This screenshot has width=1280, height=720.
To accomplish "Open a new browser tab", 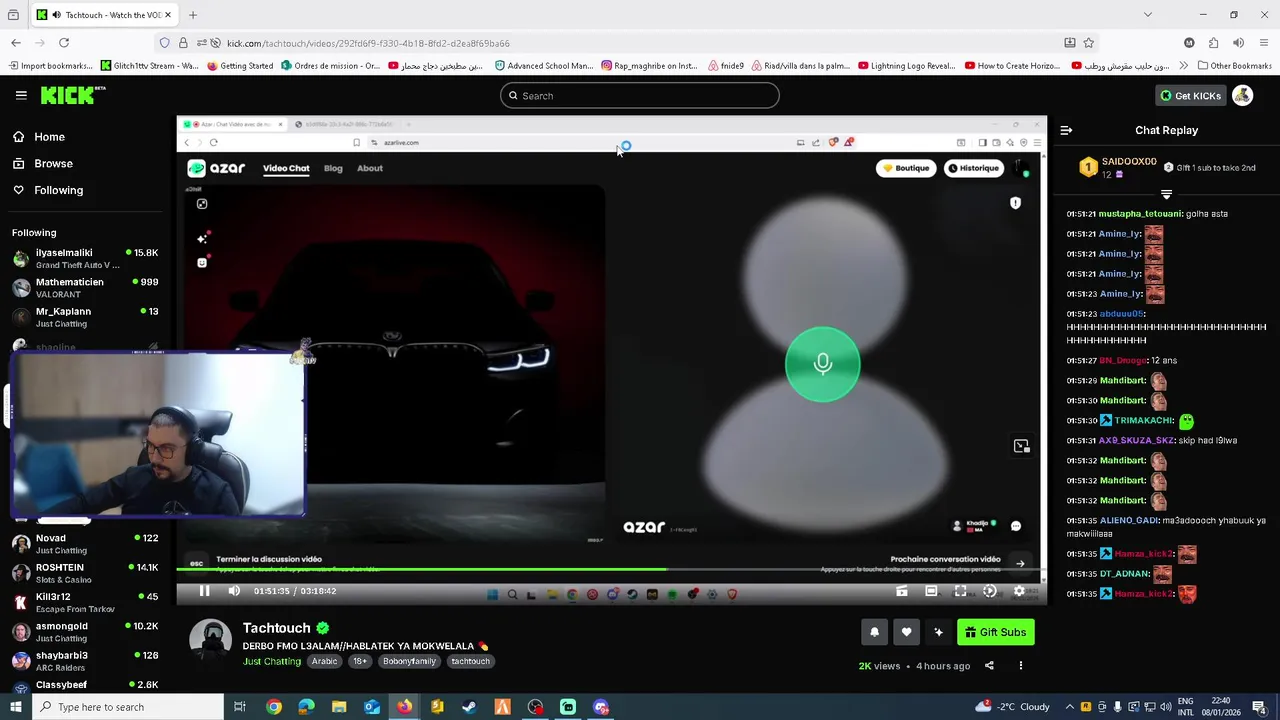I will pyautogui.click(x=193, y=15).
